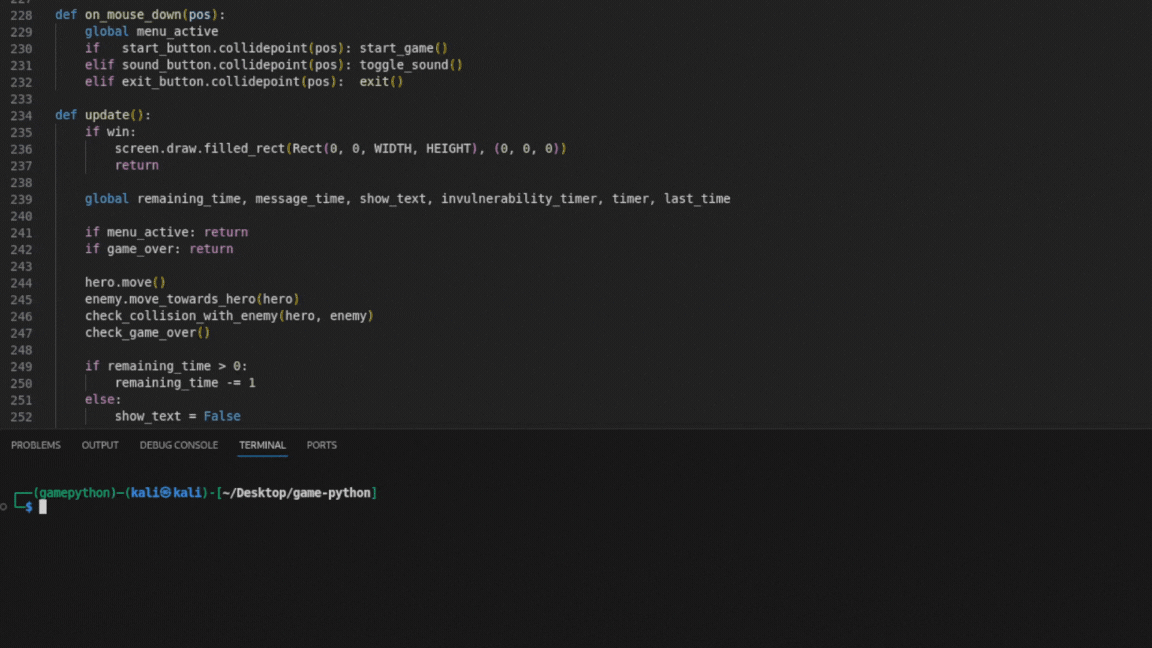Click the kali㉿kali user label in terminal
Screen dimensions: 1152x648
pyautogui.click(x=166, y=493)
